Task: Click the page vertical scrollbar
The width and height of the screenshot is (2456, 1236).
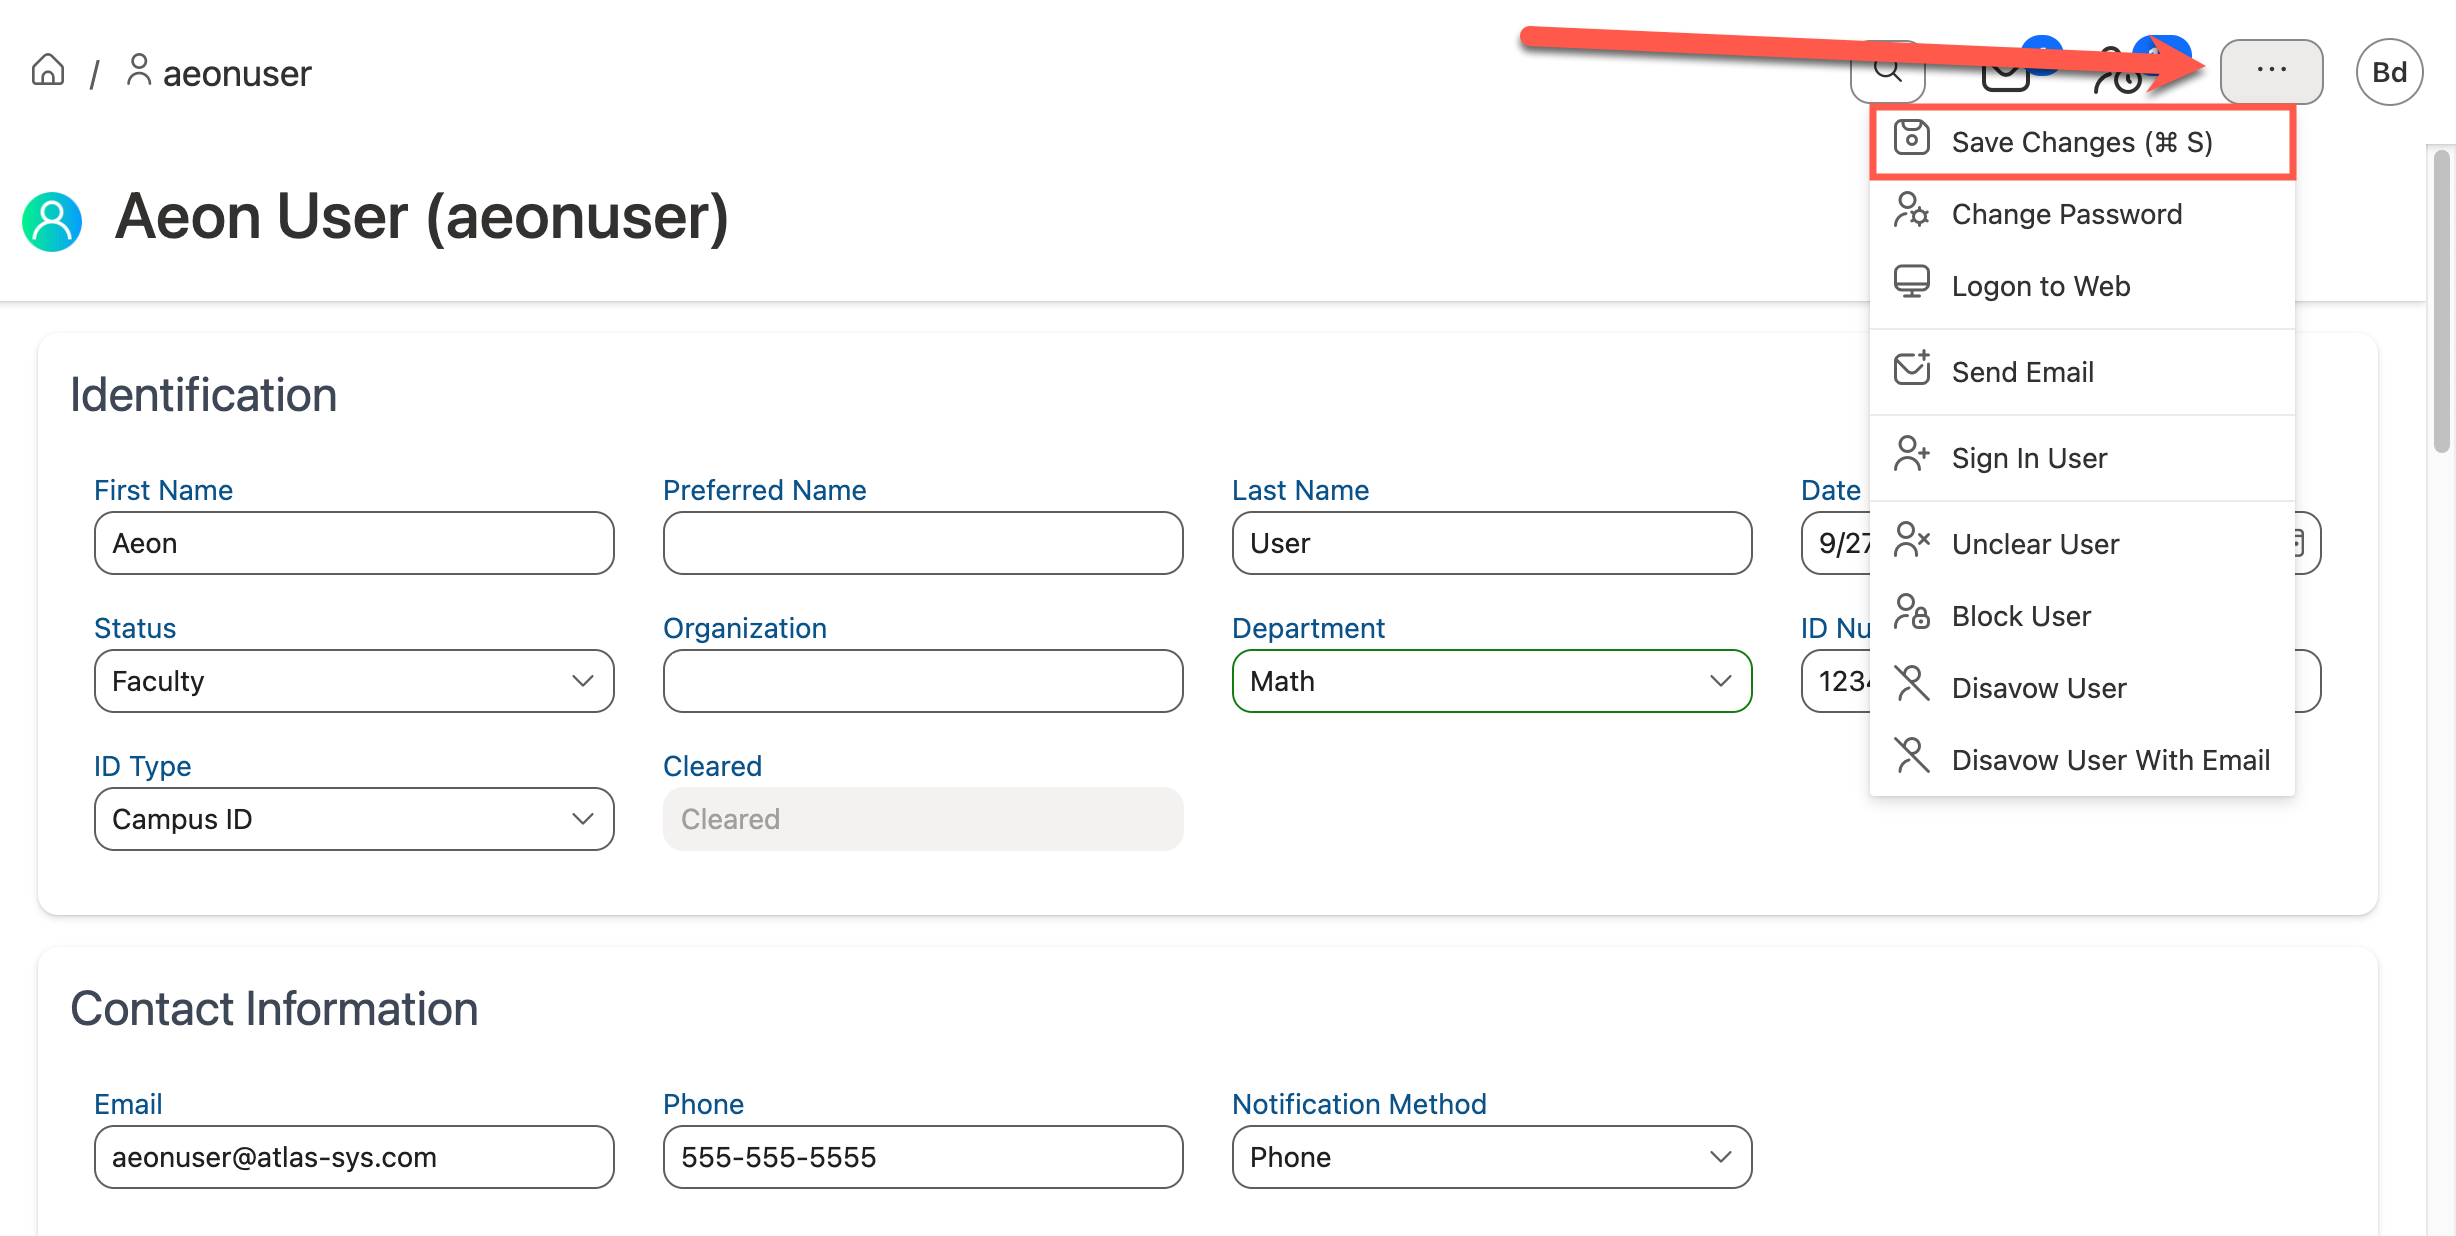Action: [x=2441, y=300]
